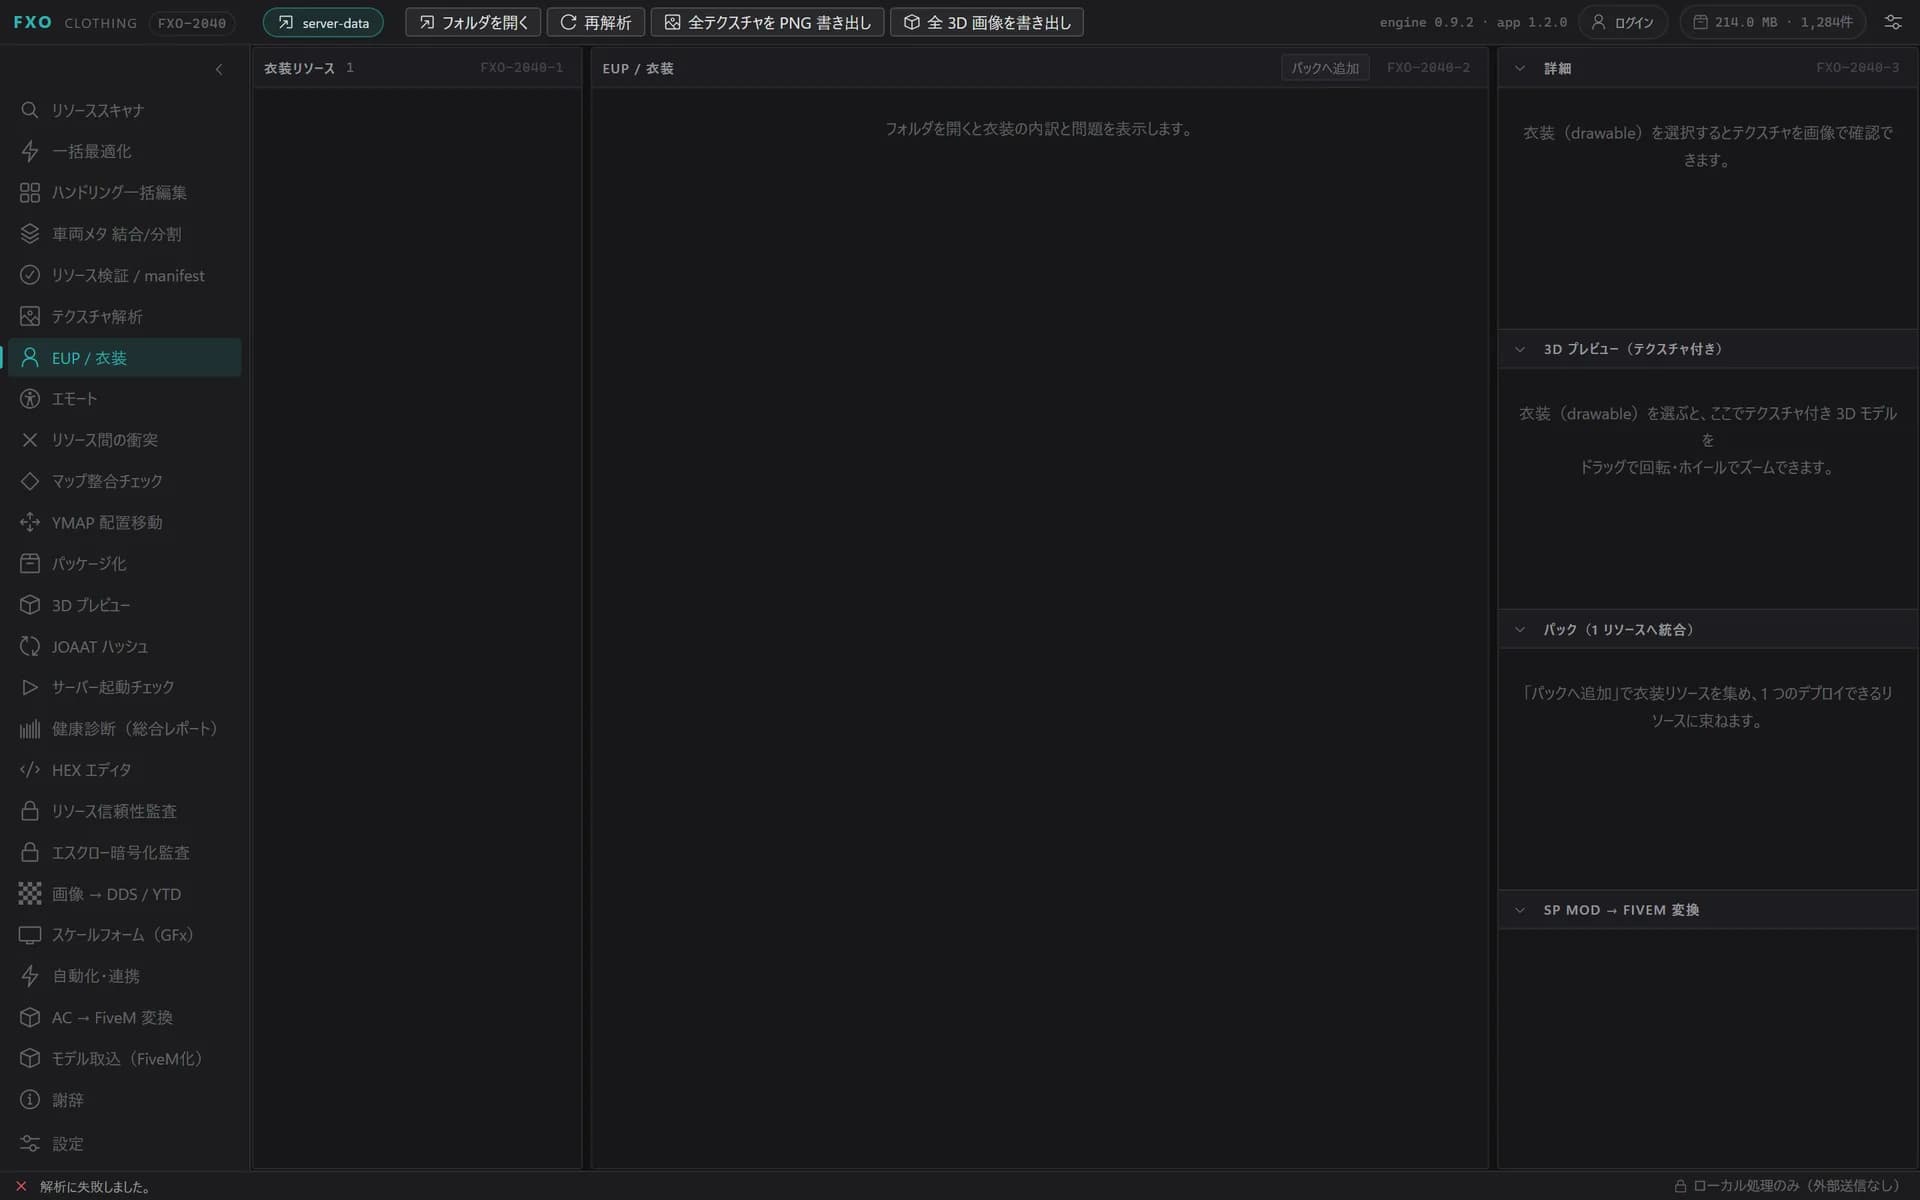Click the 214.0 MB · 1,284件 storage indicator
Screen dimensions: 1920x1200
(x=1773, y=22)
